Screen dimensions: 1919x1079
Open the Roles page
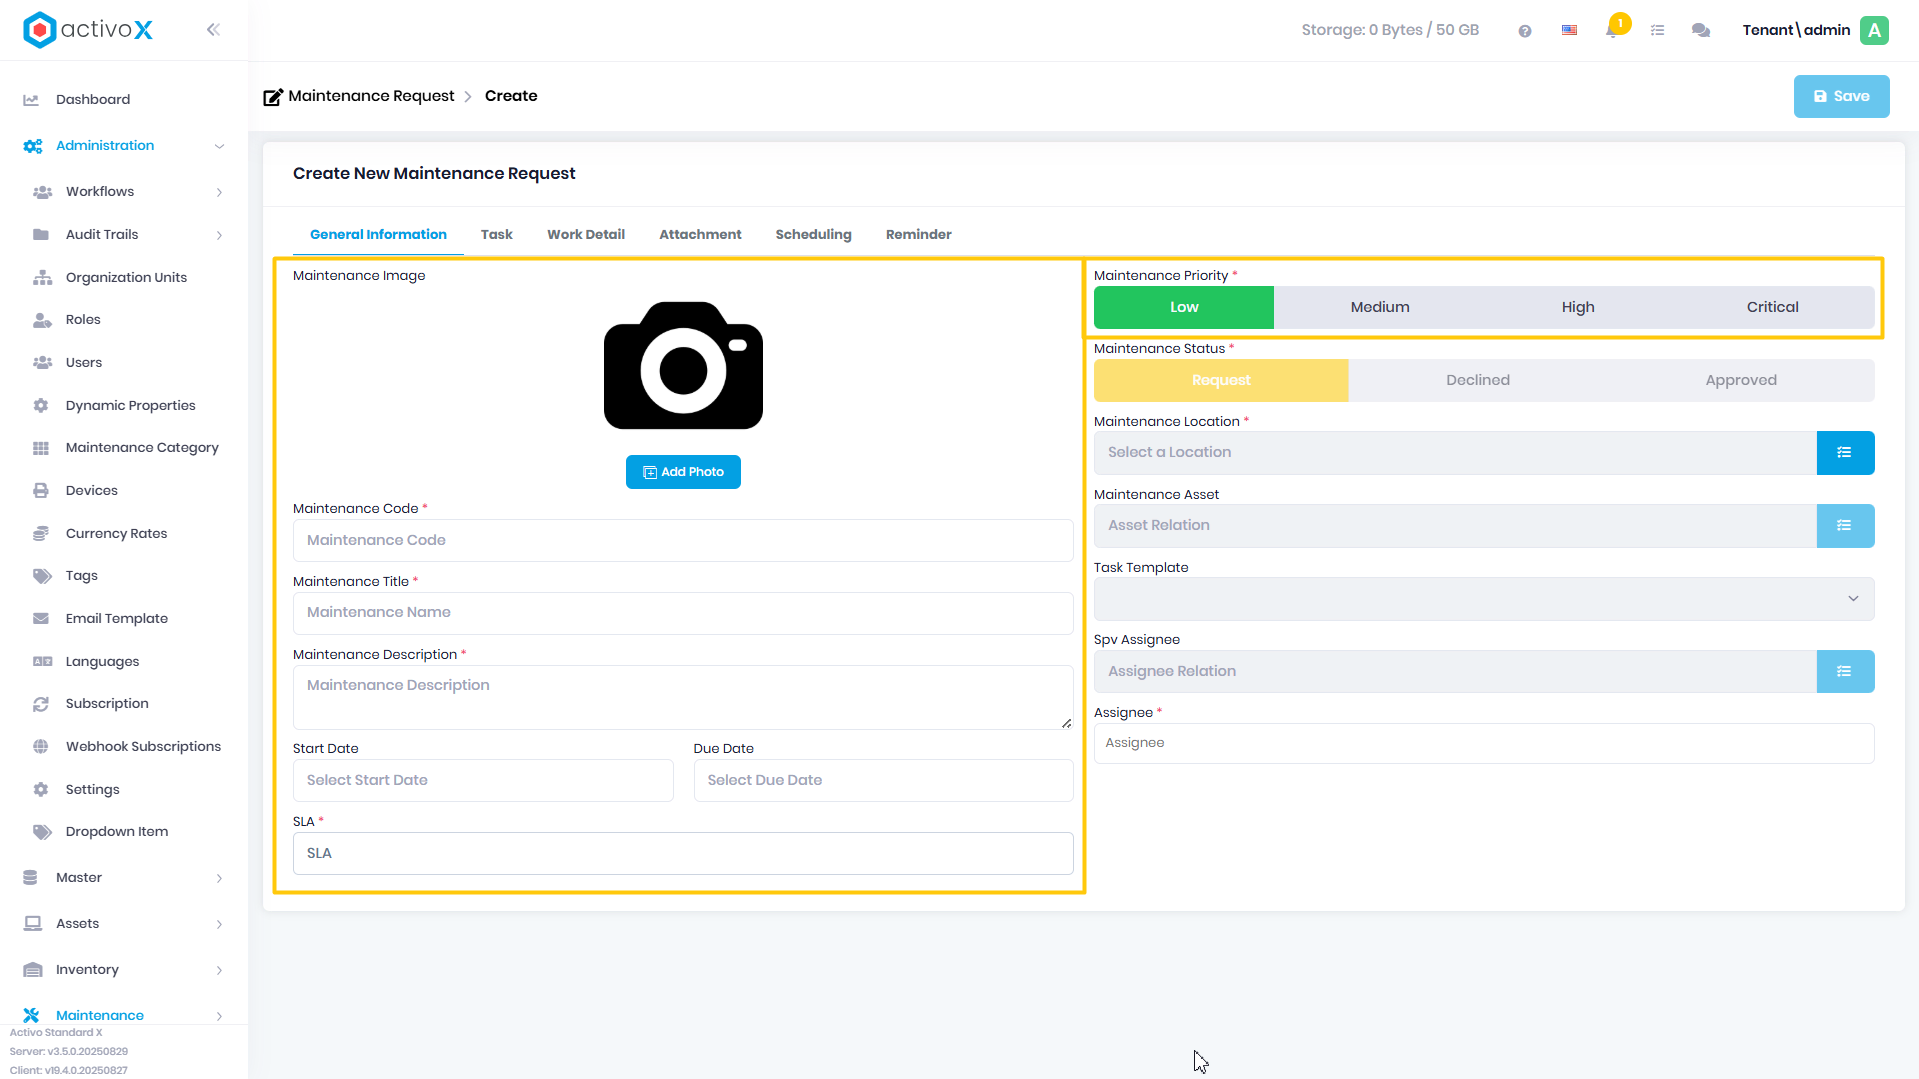(83, 320)
